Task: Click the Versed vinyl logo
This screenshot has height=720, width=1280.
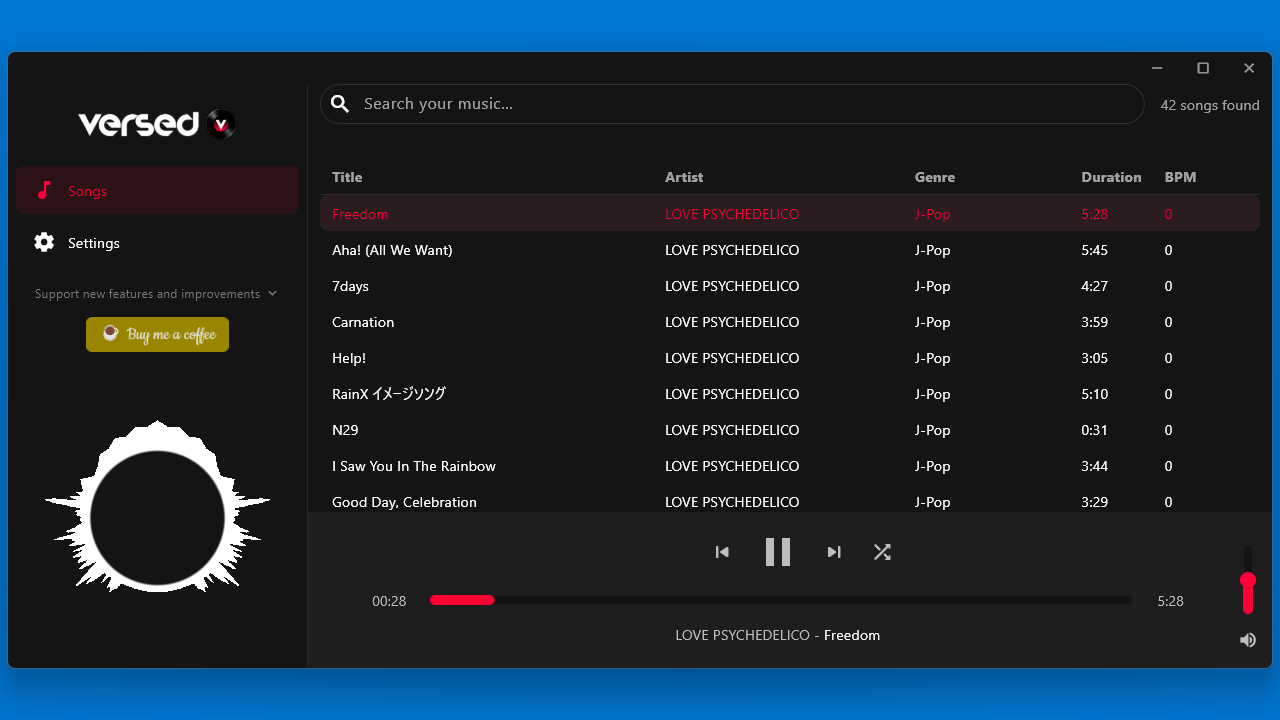Action: coord(222,124)
